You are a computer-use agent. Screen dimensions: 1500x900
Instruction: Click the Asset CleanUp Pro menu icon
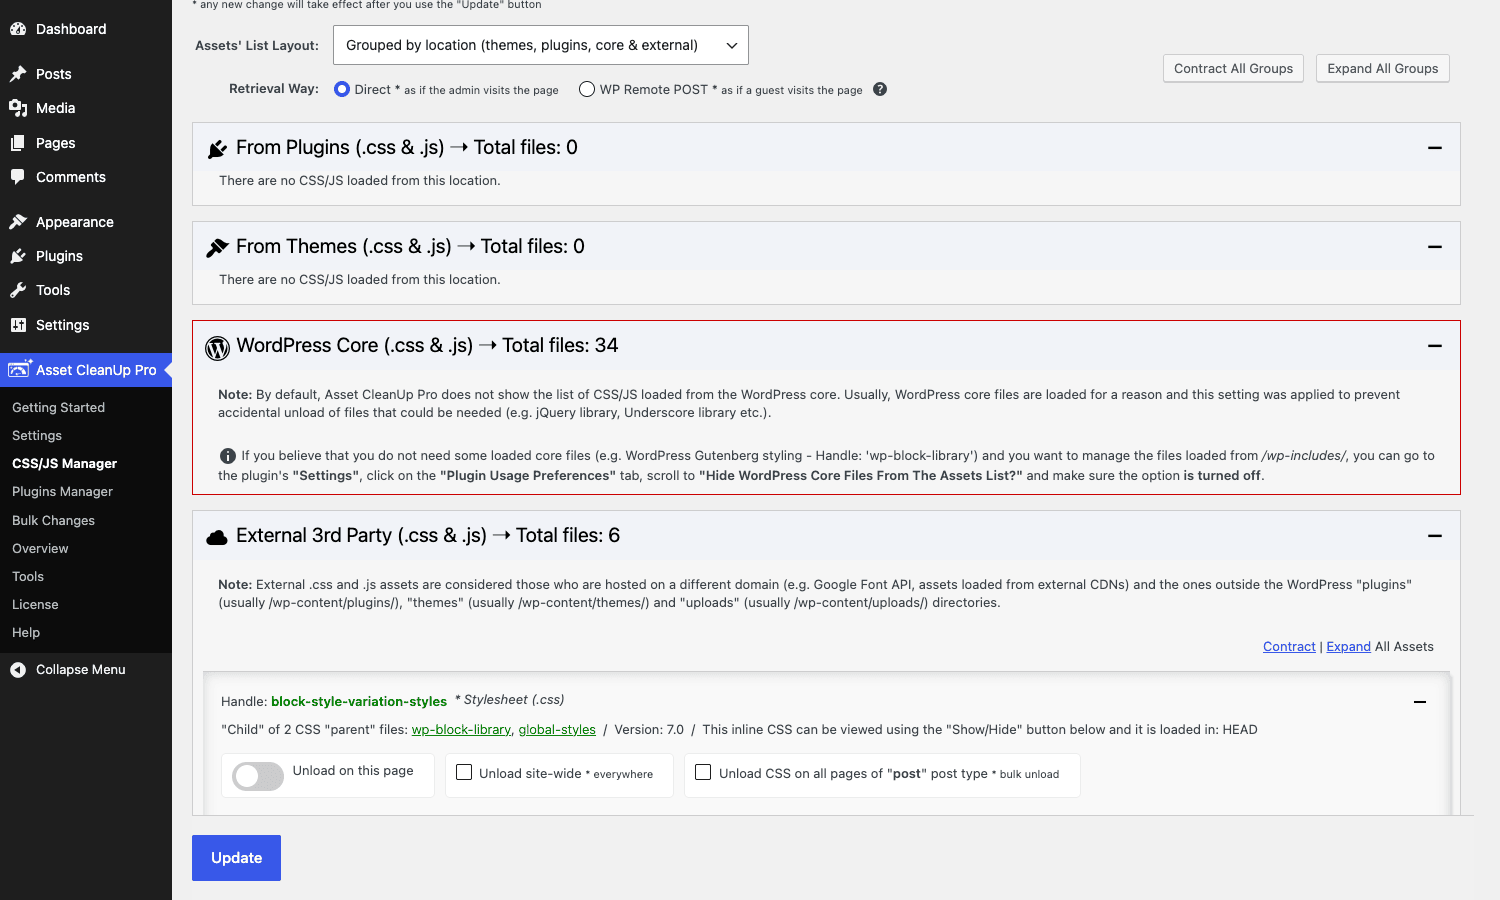point(20,369)
